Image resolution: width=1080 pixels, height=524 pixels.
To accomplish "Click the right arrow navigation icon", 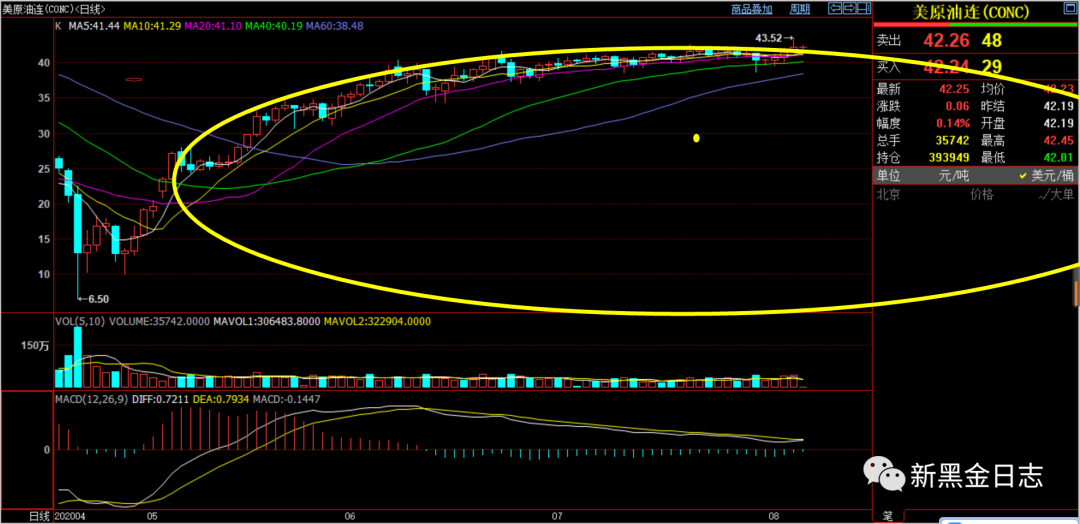I will (849, 8).
